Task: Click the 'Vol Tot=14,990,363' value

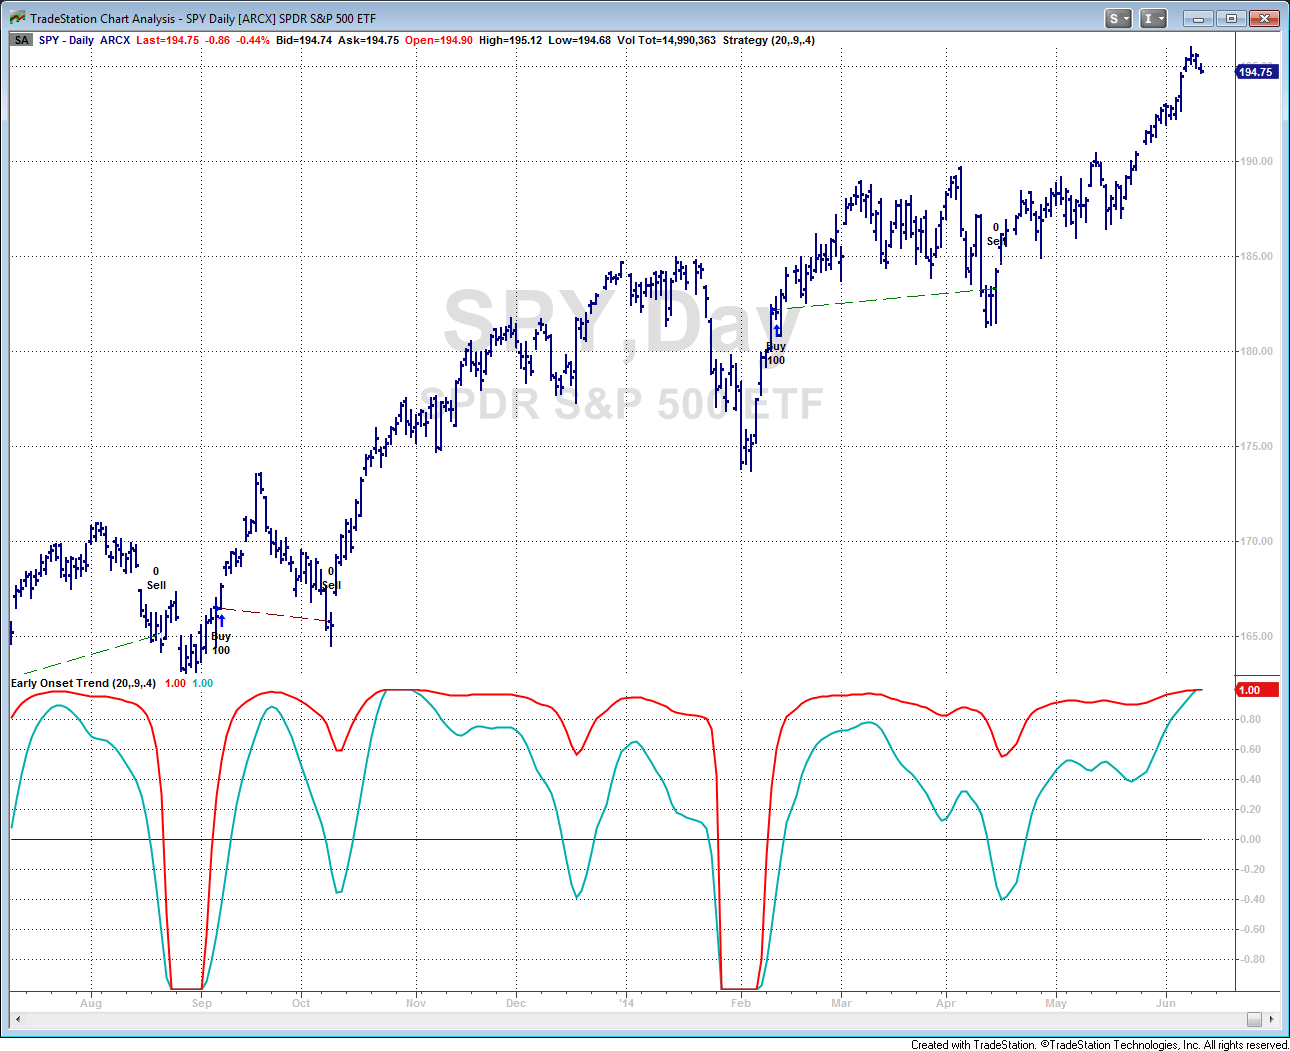Action: pos(666,40)
